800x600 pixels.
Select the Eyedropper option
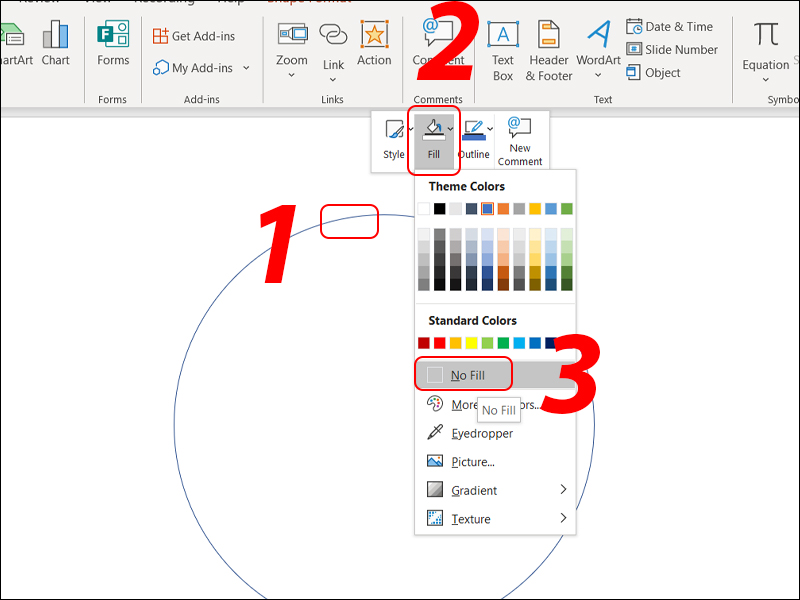click(x=481, y=433)
